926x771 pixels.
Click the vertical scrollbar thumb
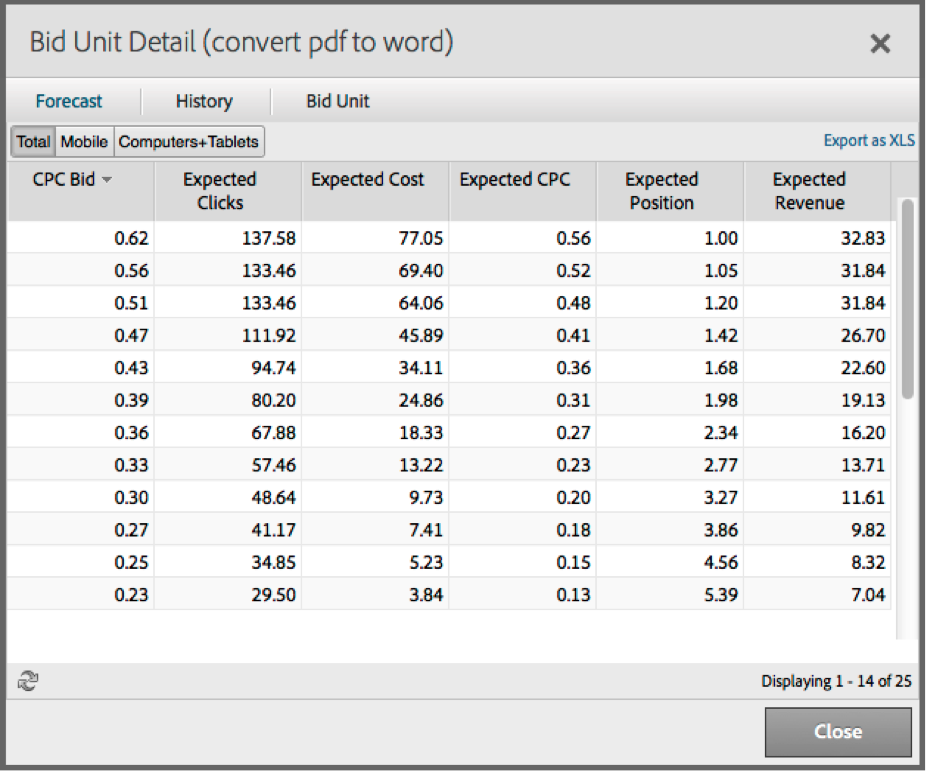pyautogui.click(x=907, y=298)
